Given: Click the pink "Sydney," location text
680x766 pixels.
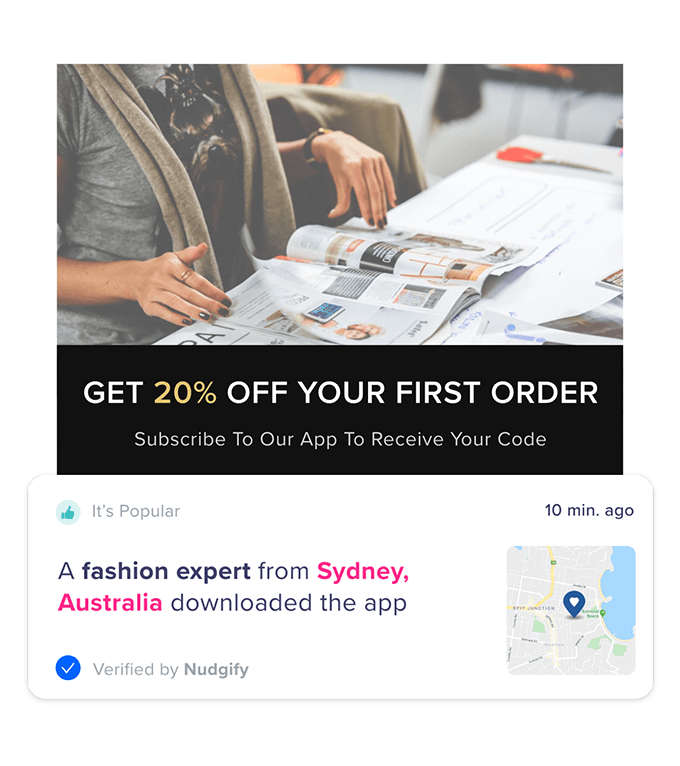Looking at the screenshot, I should [x=363, y=571].
